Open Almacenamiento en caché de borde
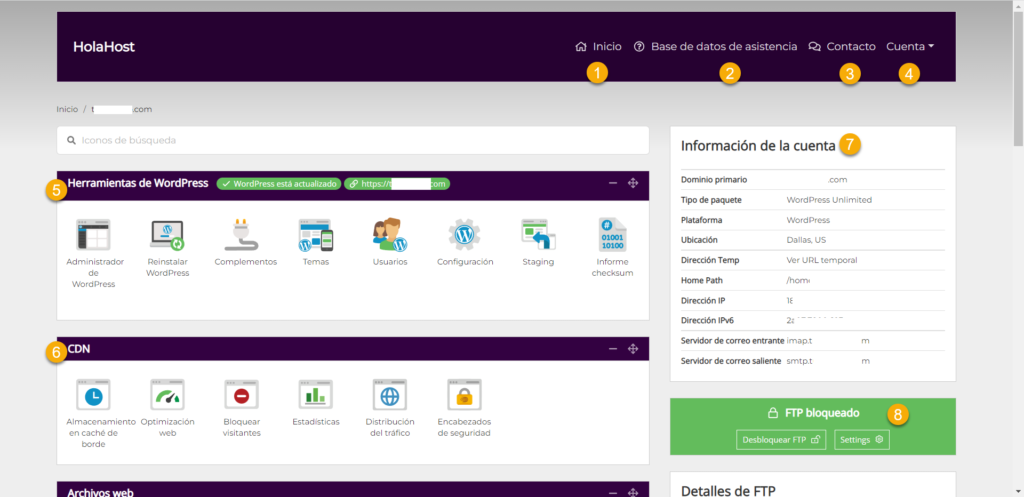 click(93, 395)
